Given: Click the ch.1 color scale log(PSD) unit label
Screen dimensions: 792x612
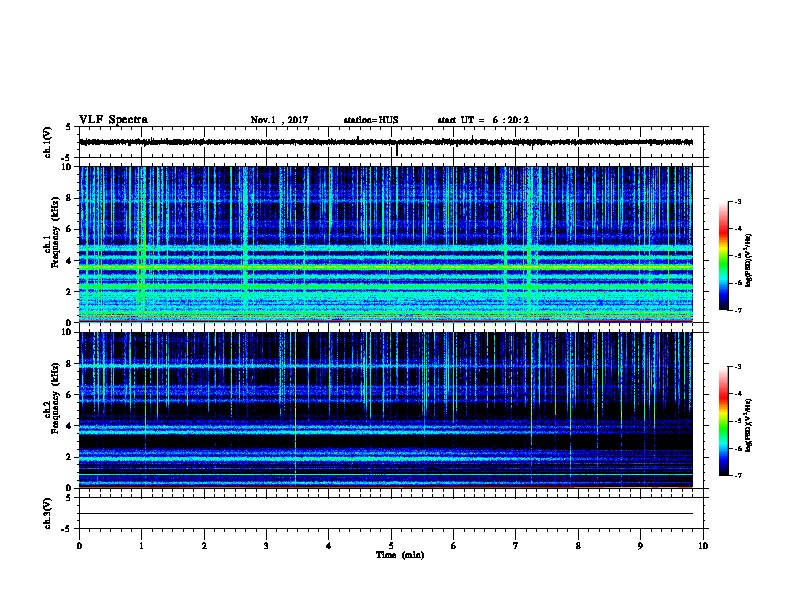Looking at the screenshot, I should (749, 260).
